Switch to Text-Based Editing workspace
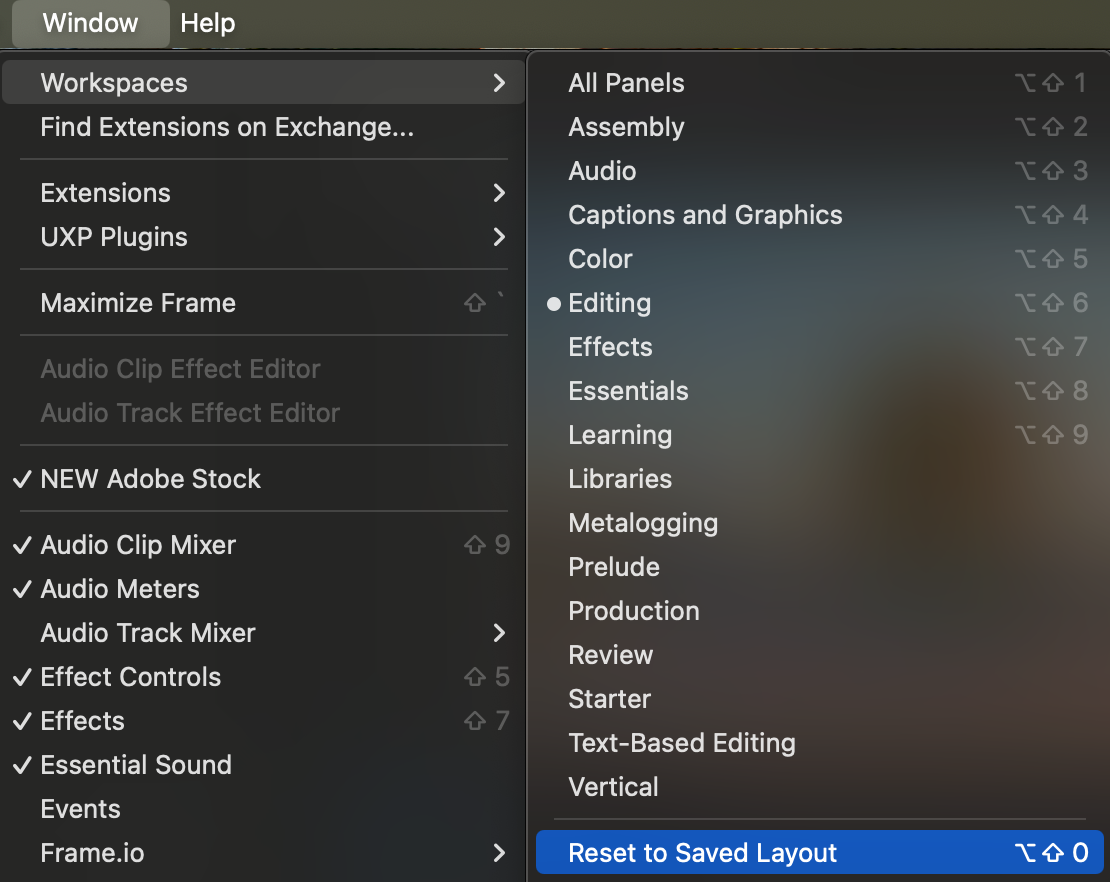The width and height of the screenshot is (1110, 882). click(x=682, y=743)
